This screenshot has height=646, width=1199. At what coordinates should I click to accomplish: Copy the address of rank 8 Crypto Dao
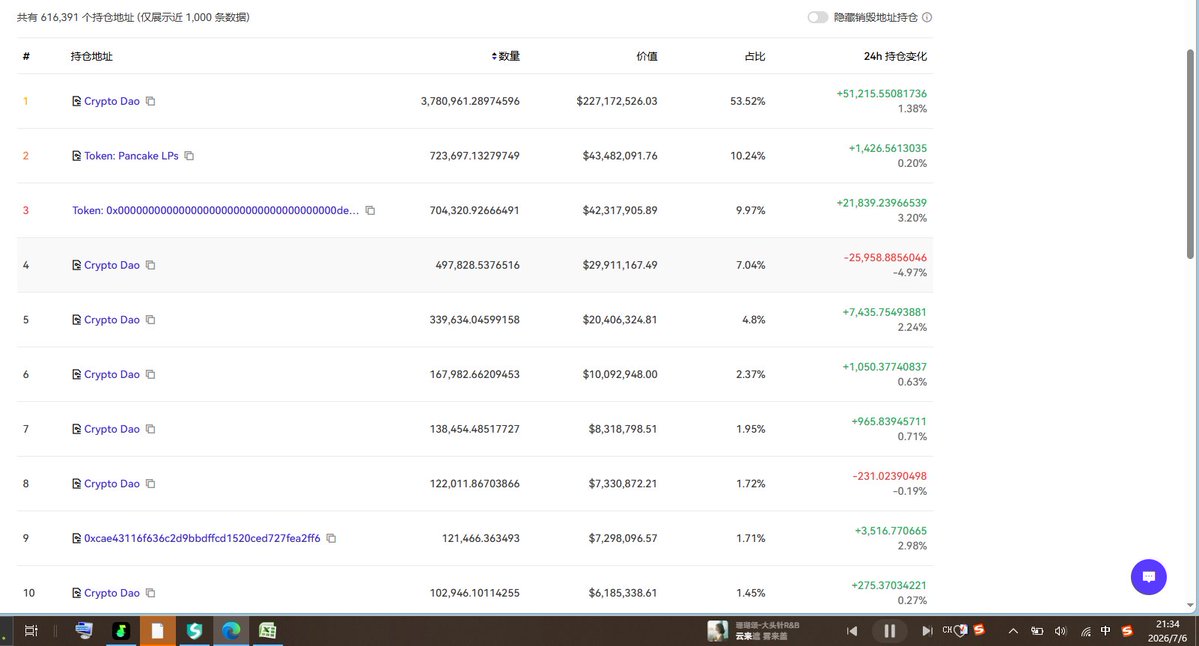(x=151, y=483)
